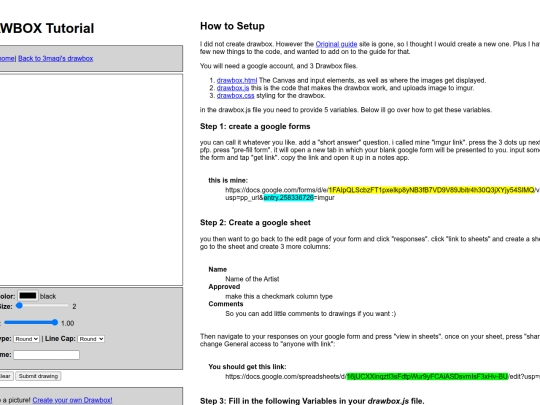Open the 'Back to 3magi's drawbox' link

tap(55, 59)
